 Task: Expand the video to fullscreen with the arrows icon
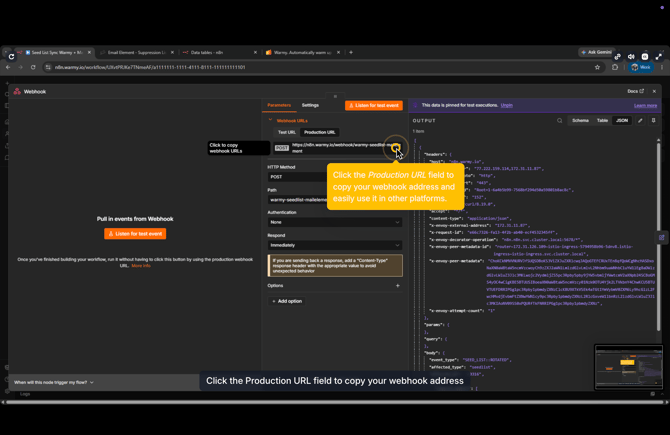(659, 56)
